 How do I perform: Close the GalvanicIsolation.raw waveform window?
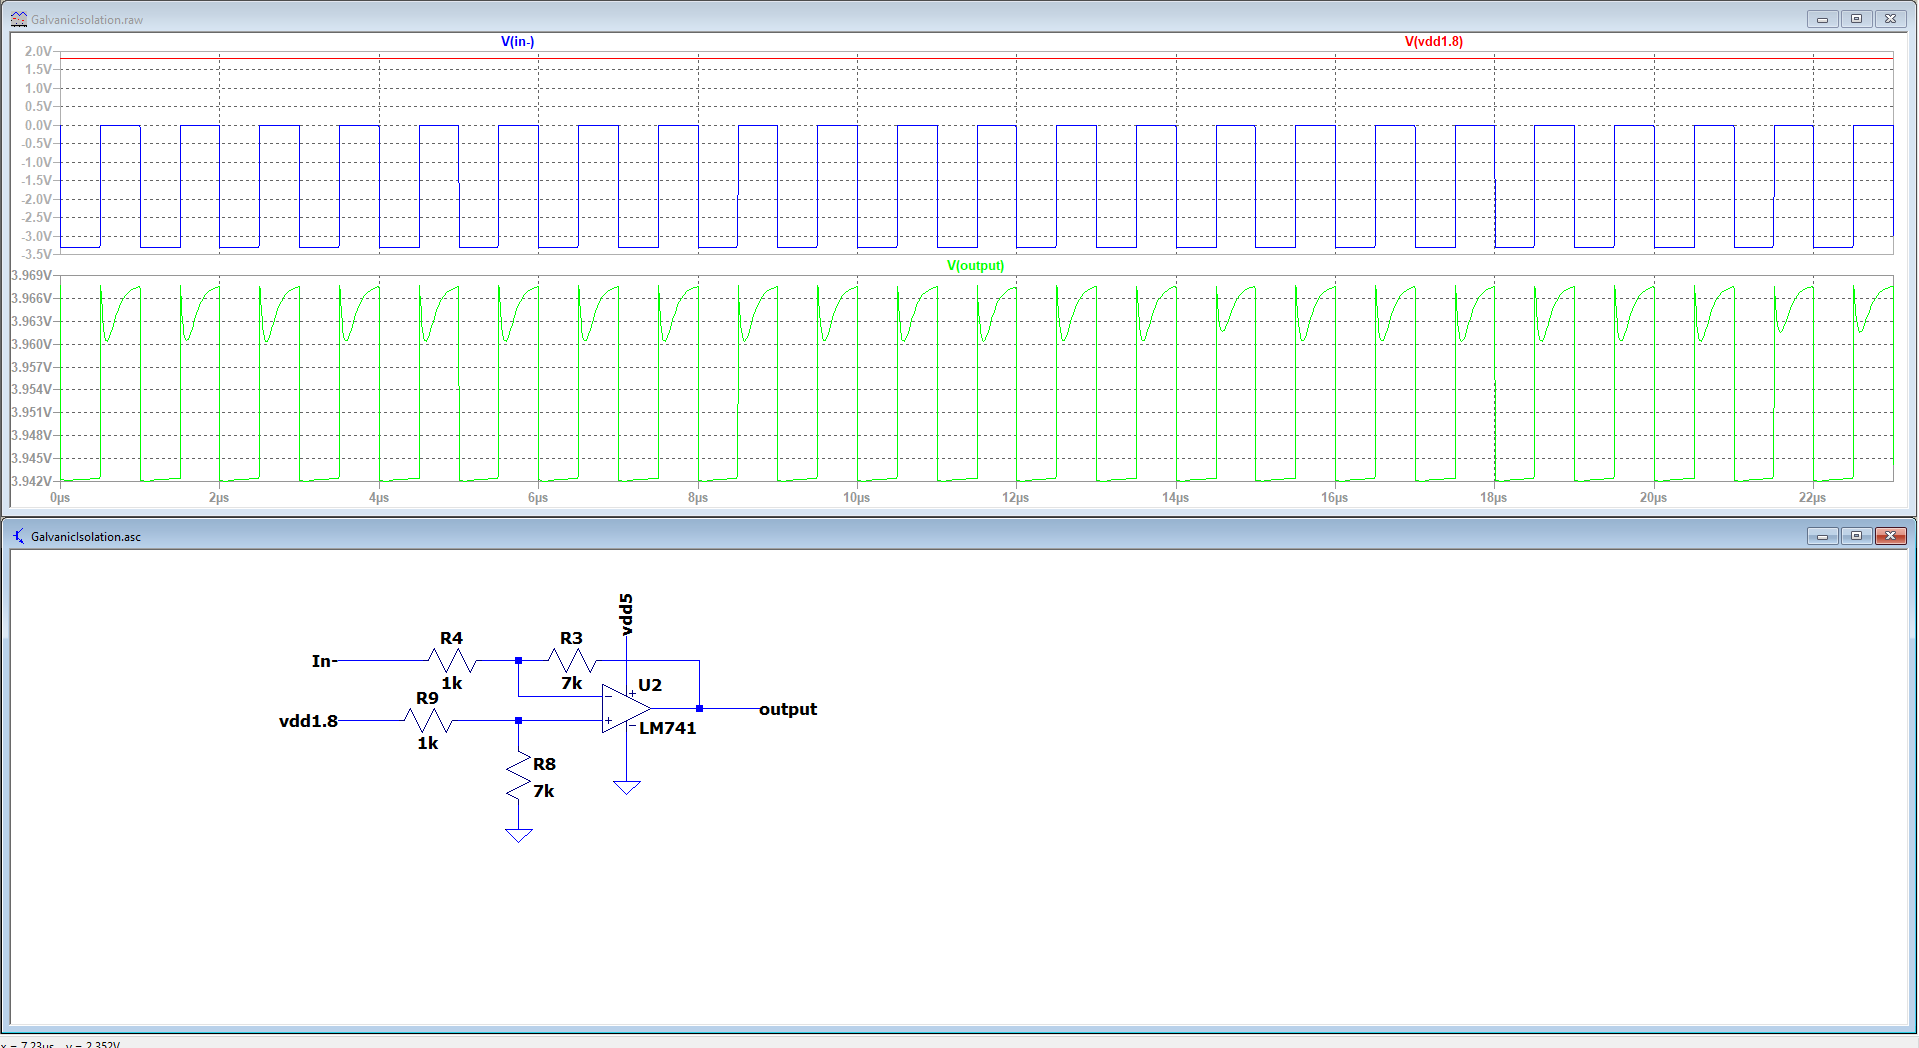tap(1891, 19)
